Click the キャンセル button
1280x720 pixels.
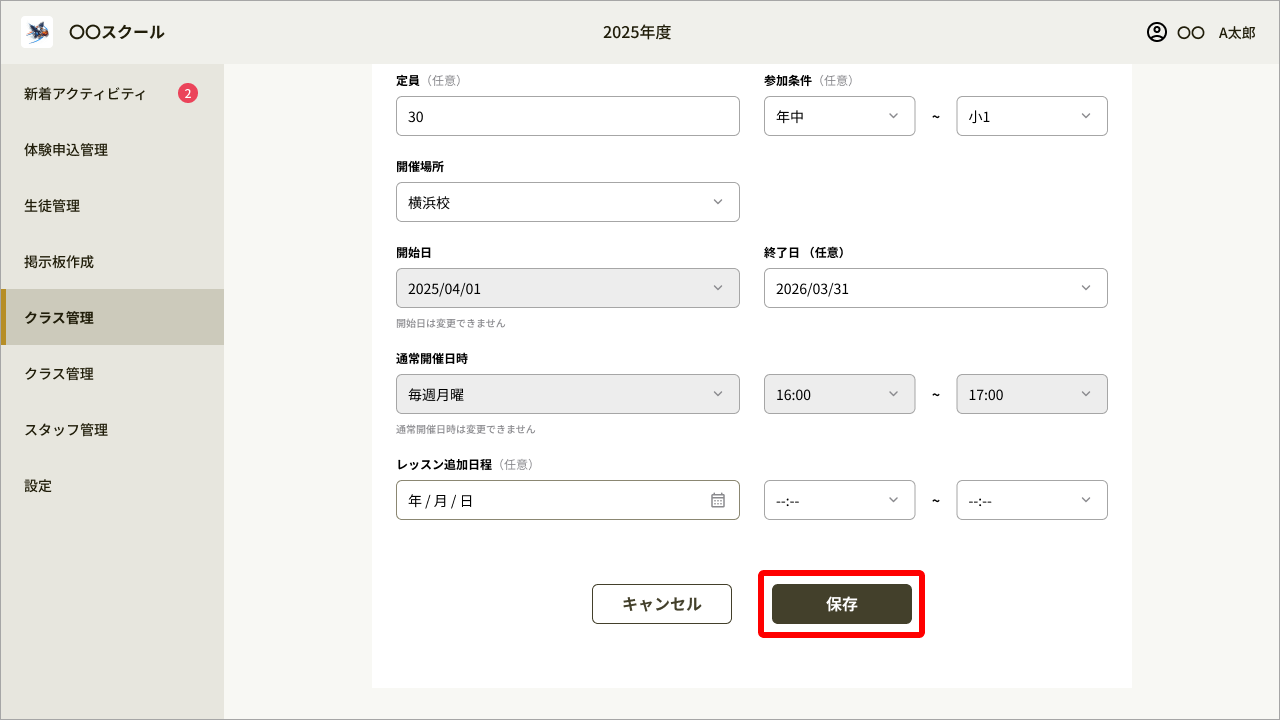point(661,604)
